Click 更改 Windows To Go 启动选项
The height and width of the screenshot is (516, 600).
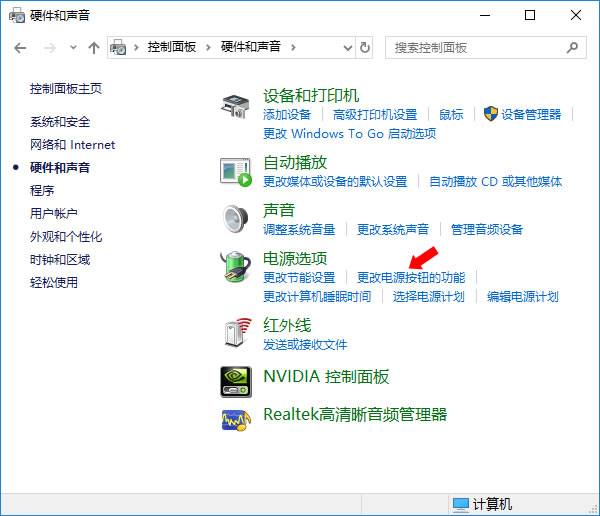click(x=350, y=134)
